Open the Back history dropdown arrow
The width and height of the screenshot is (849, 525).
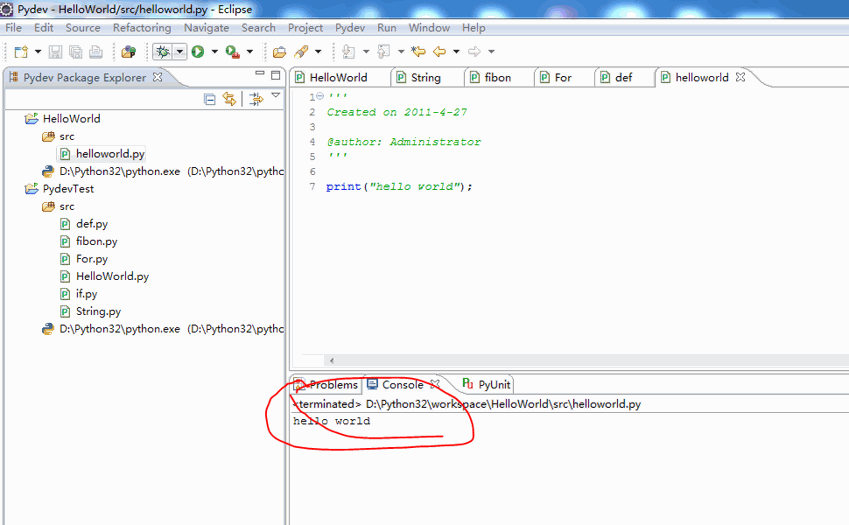pos(456,52)
